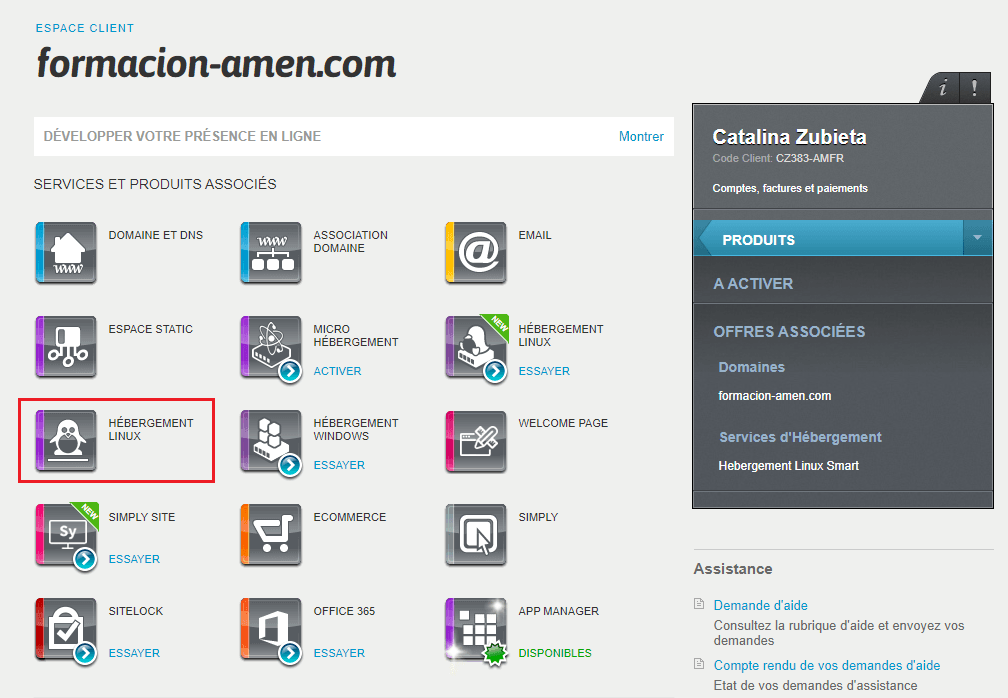The width and height of the screenshot is (1008, 698).
Task: Click the SITELOCK label
Action: point(136,611)
